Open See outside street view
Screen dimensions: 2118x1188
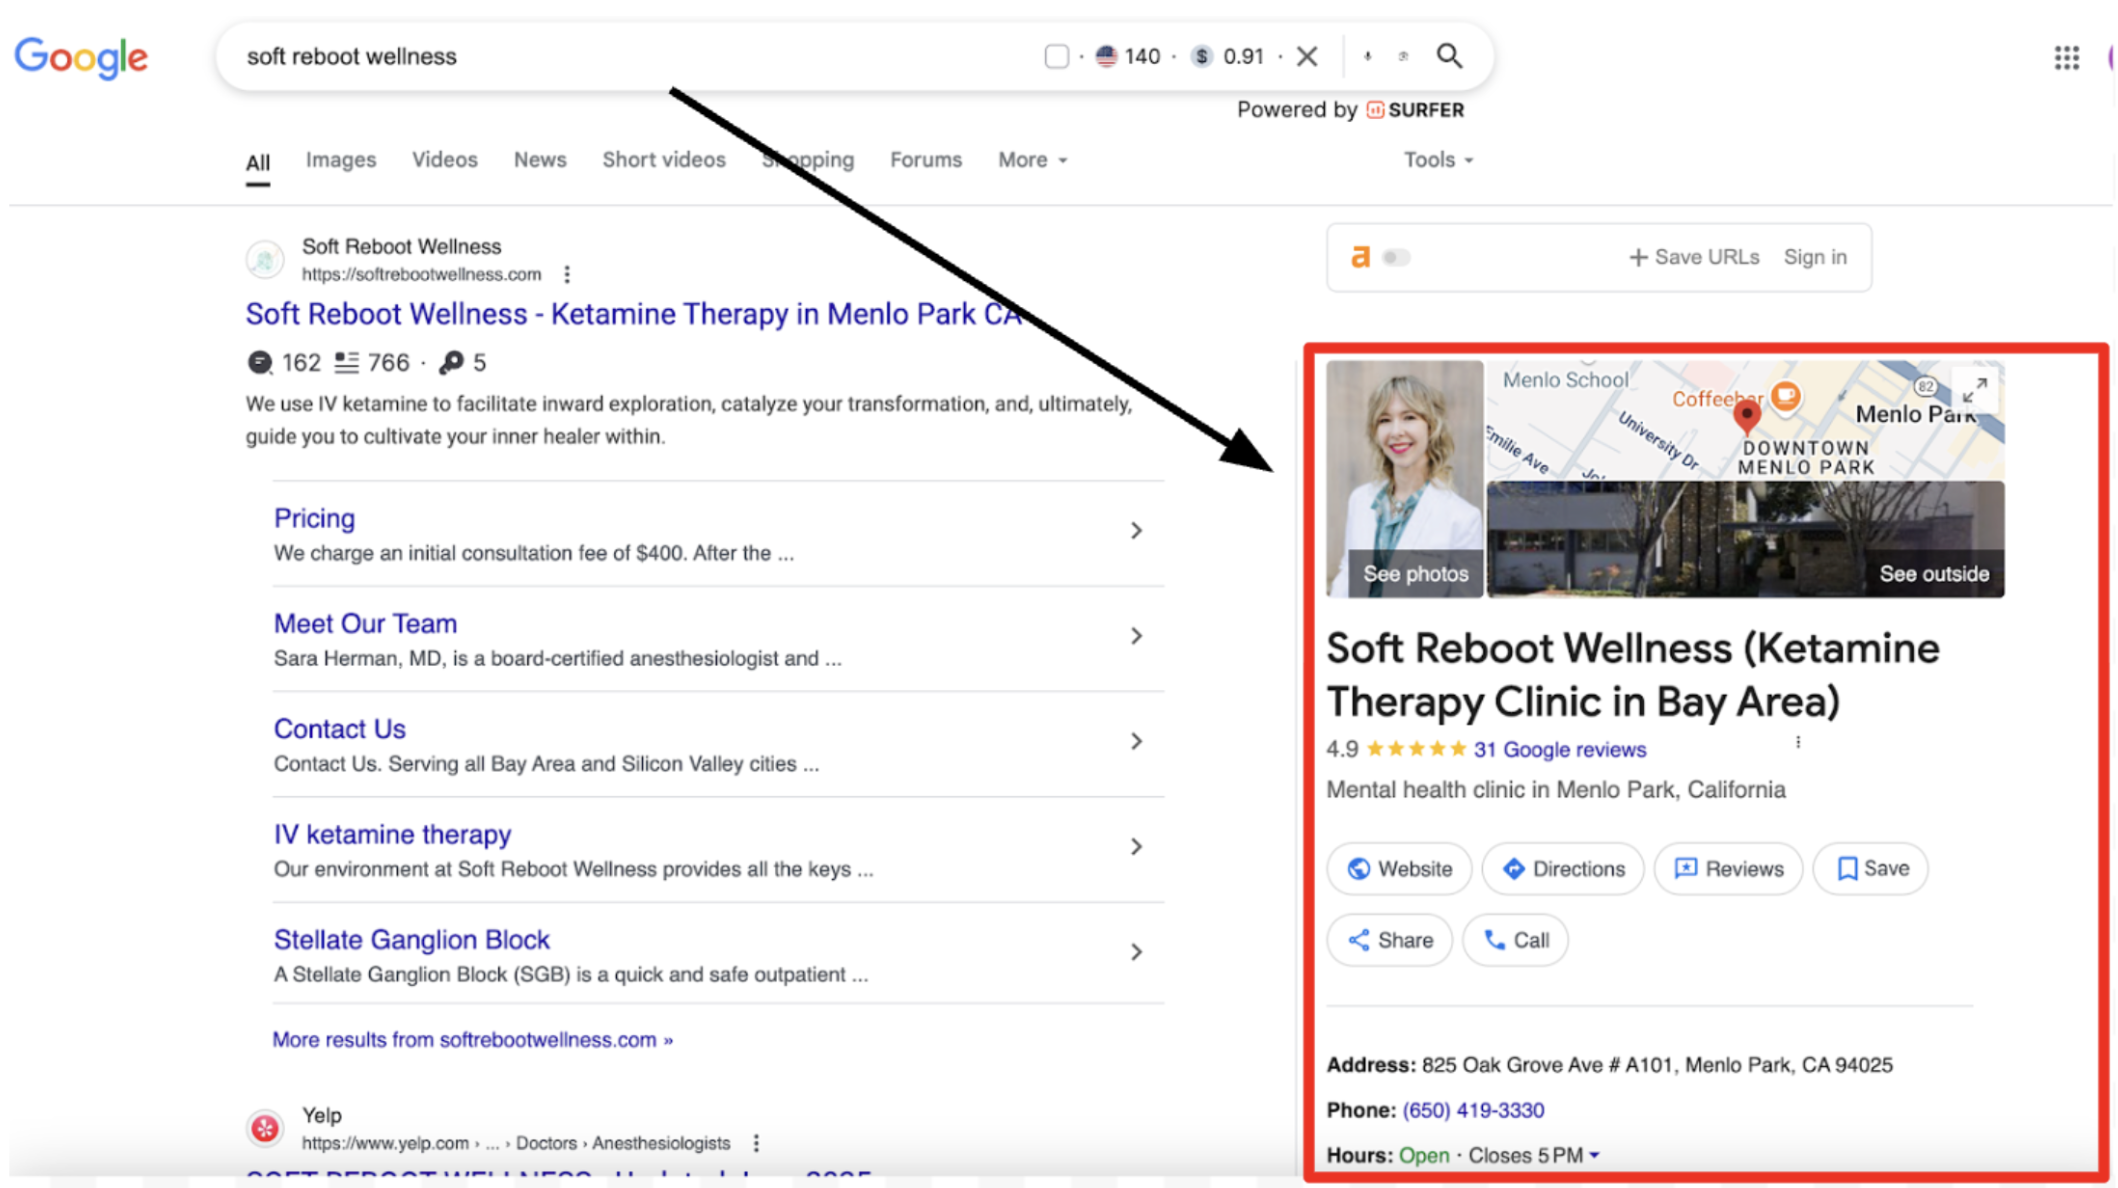[x=1745, y=540]
